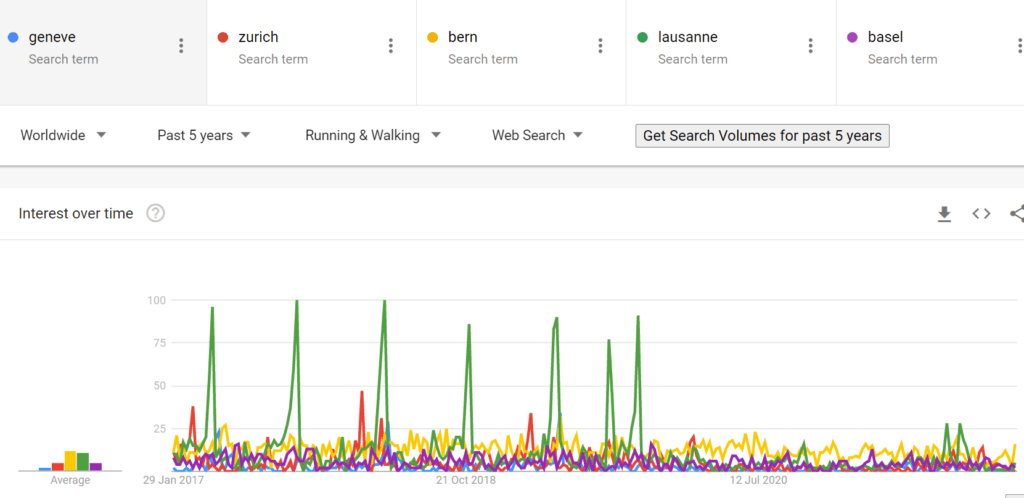Open the Worldwide region dropdown
Image resolution: width=1024 pixels, height=498 pixels.
pyautogui.click(x=63, y=136)
